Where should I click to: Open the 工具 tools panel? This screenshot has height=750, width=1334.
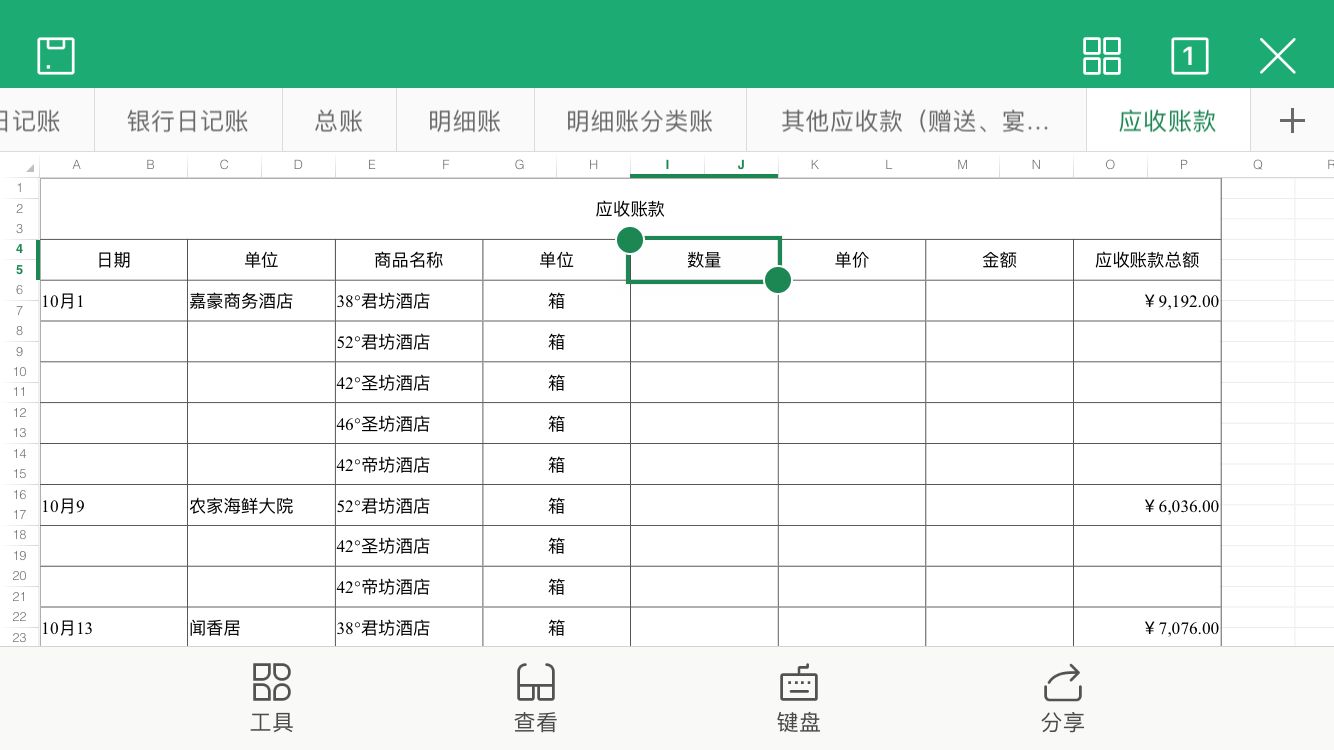(271, 697)
